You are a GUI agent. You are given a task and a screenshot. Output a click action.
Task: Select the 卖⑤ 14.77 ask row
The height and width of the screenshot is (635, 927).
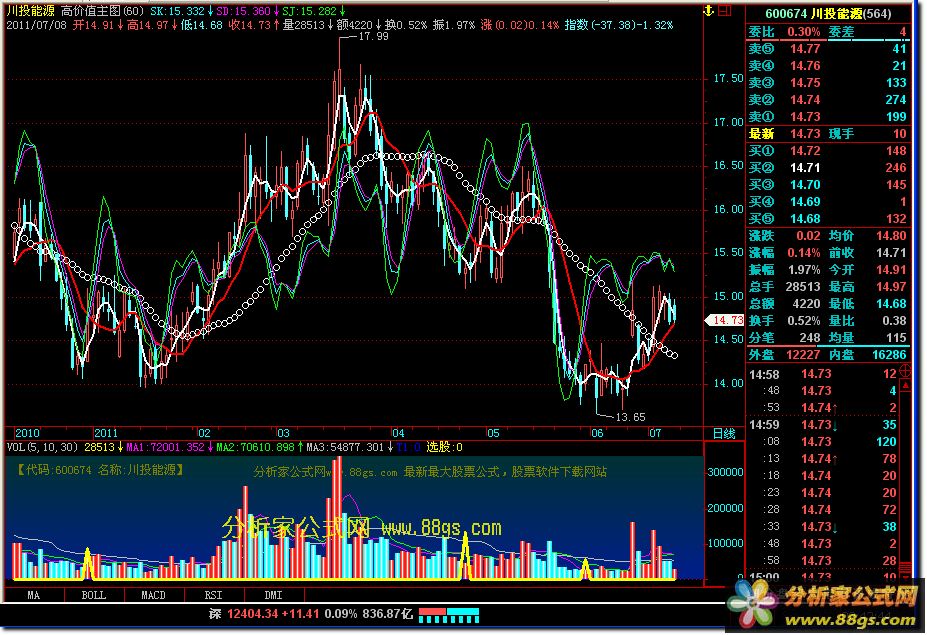pos(828,49)
